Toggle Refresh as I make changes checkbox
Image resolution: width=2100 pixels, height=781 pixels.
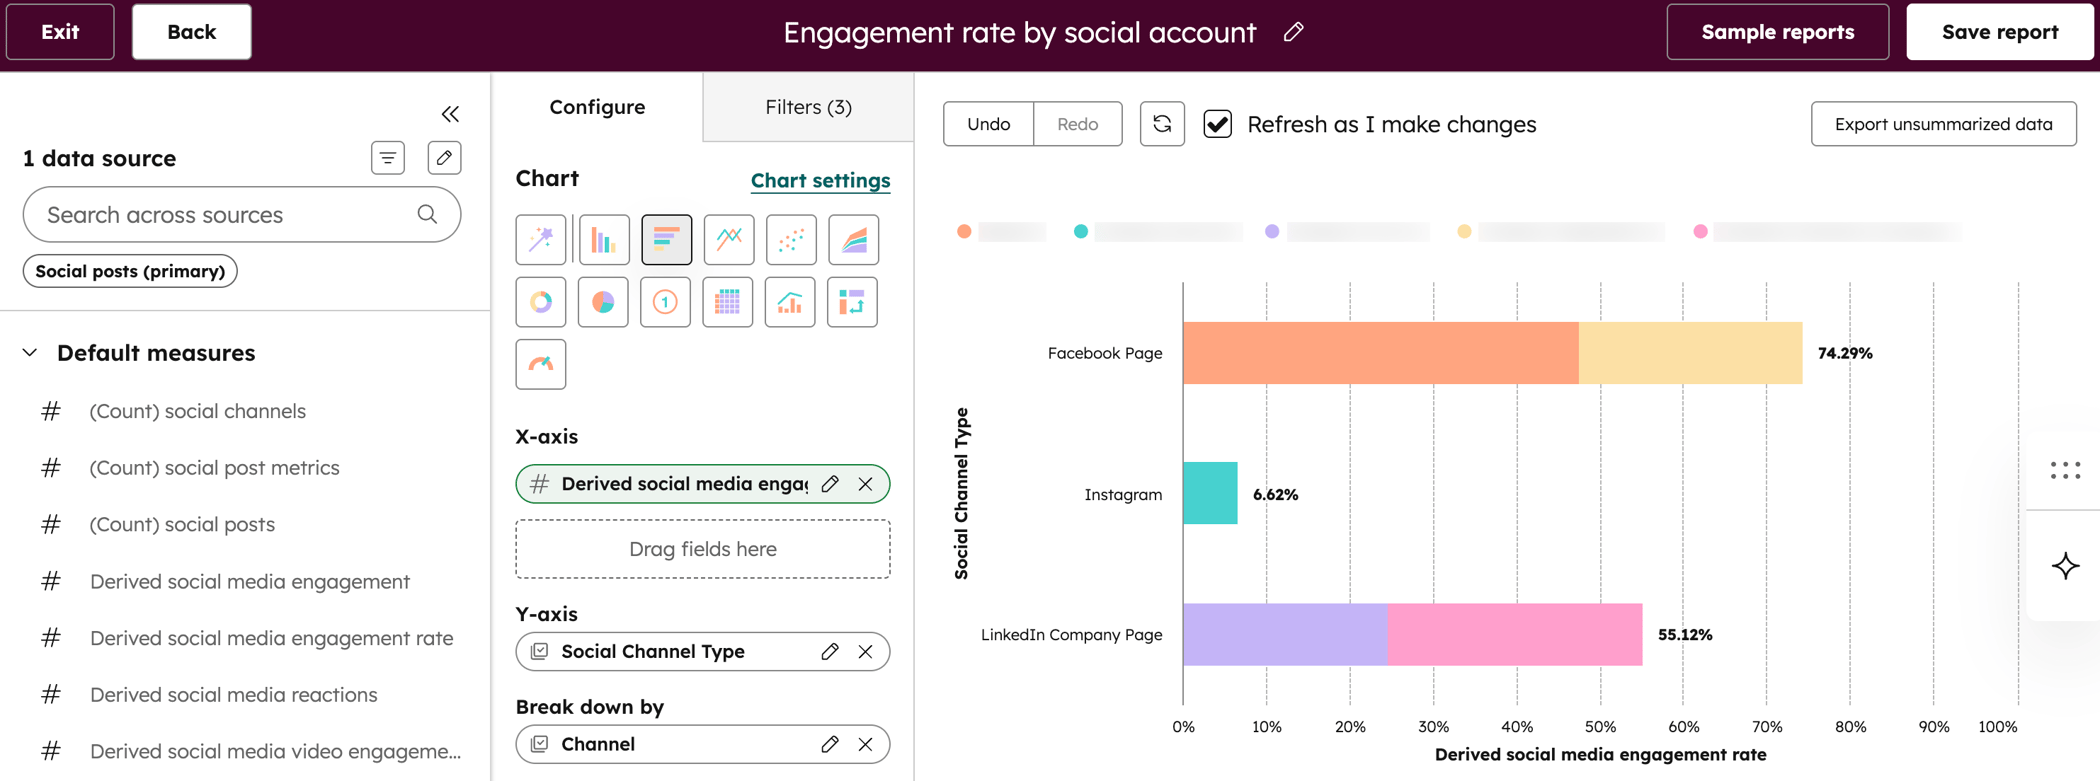click(x=1218, y=124)
